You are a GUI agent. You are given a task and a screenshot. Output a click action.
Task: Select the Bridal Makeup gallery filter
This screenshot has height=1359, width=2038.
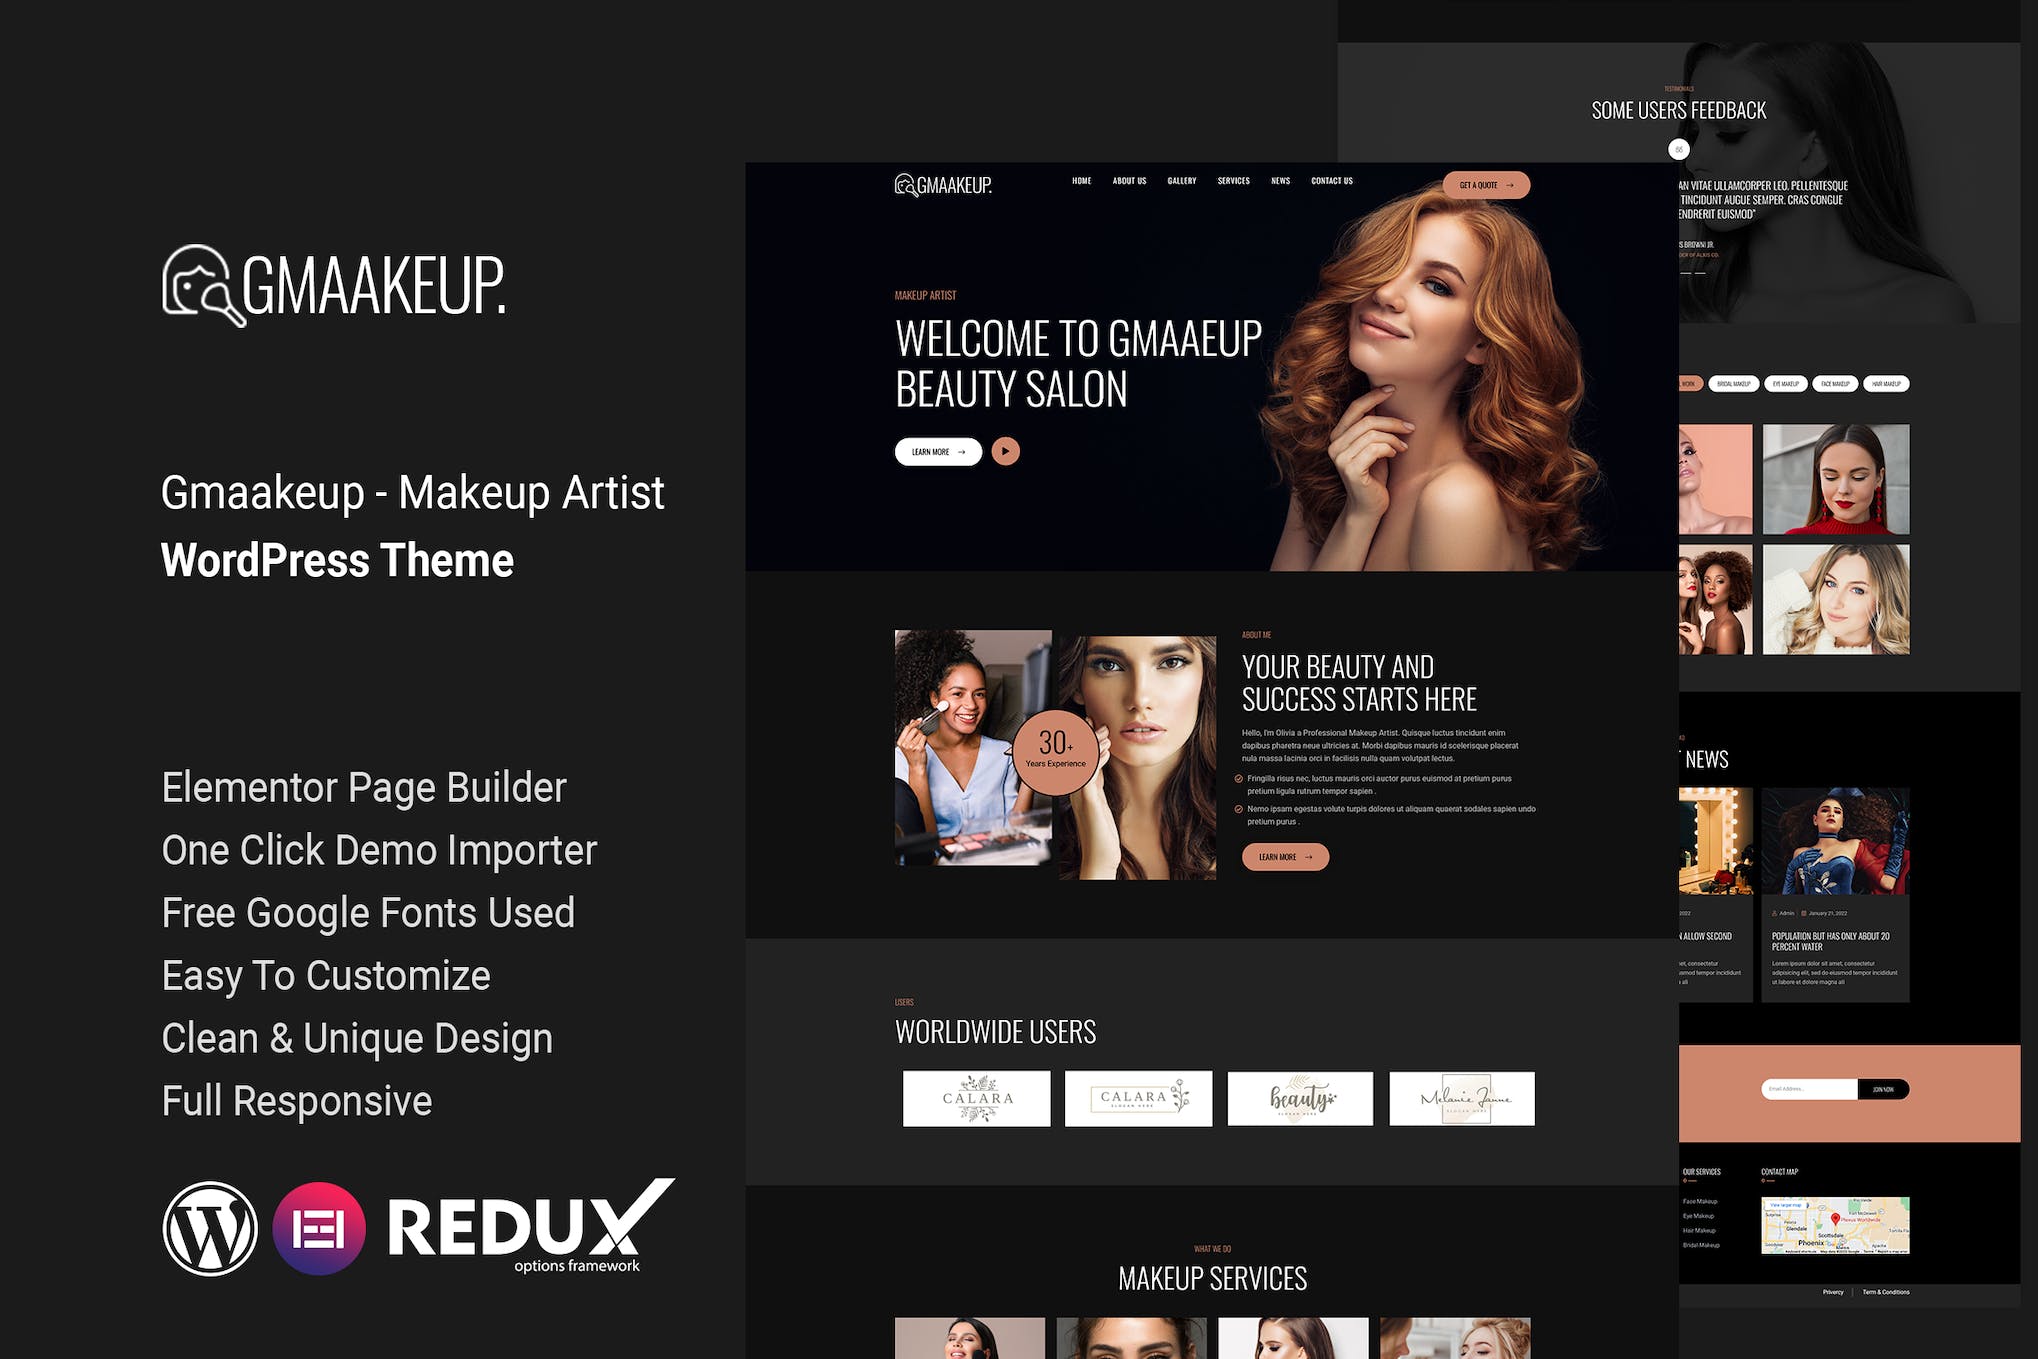click(1733, 384)
